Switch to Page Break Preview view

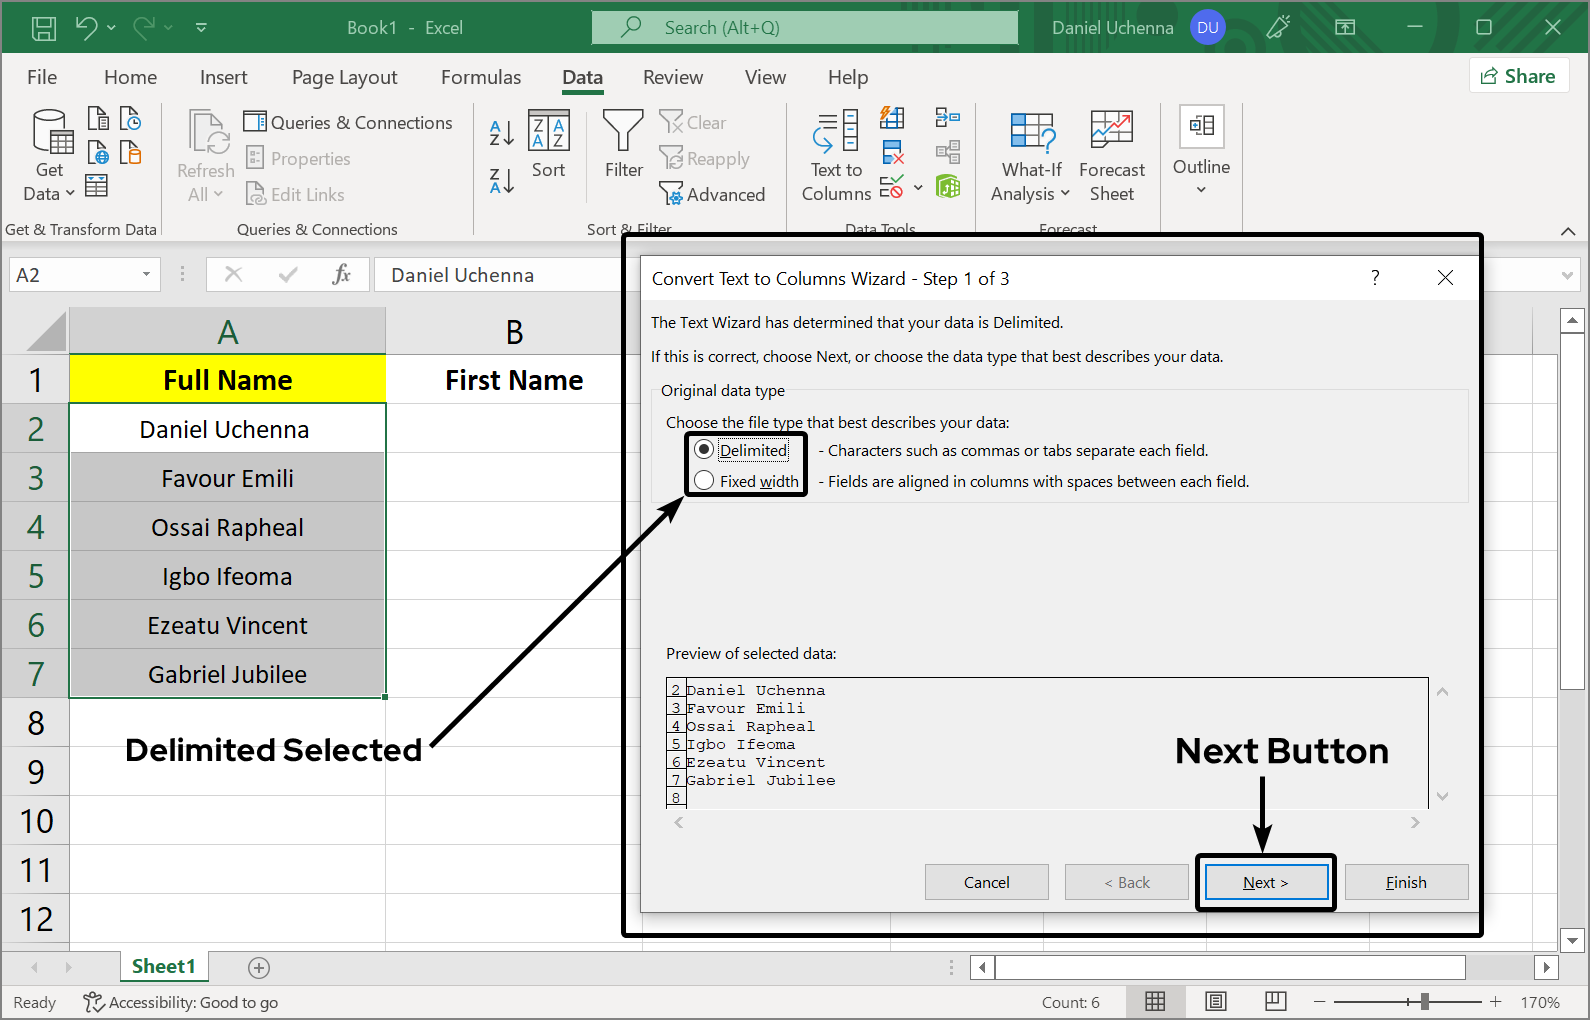click(1275, 1001)
